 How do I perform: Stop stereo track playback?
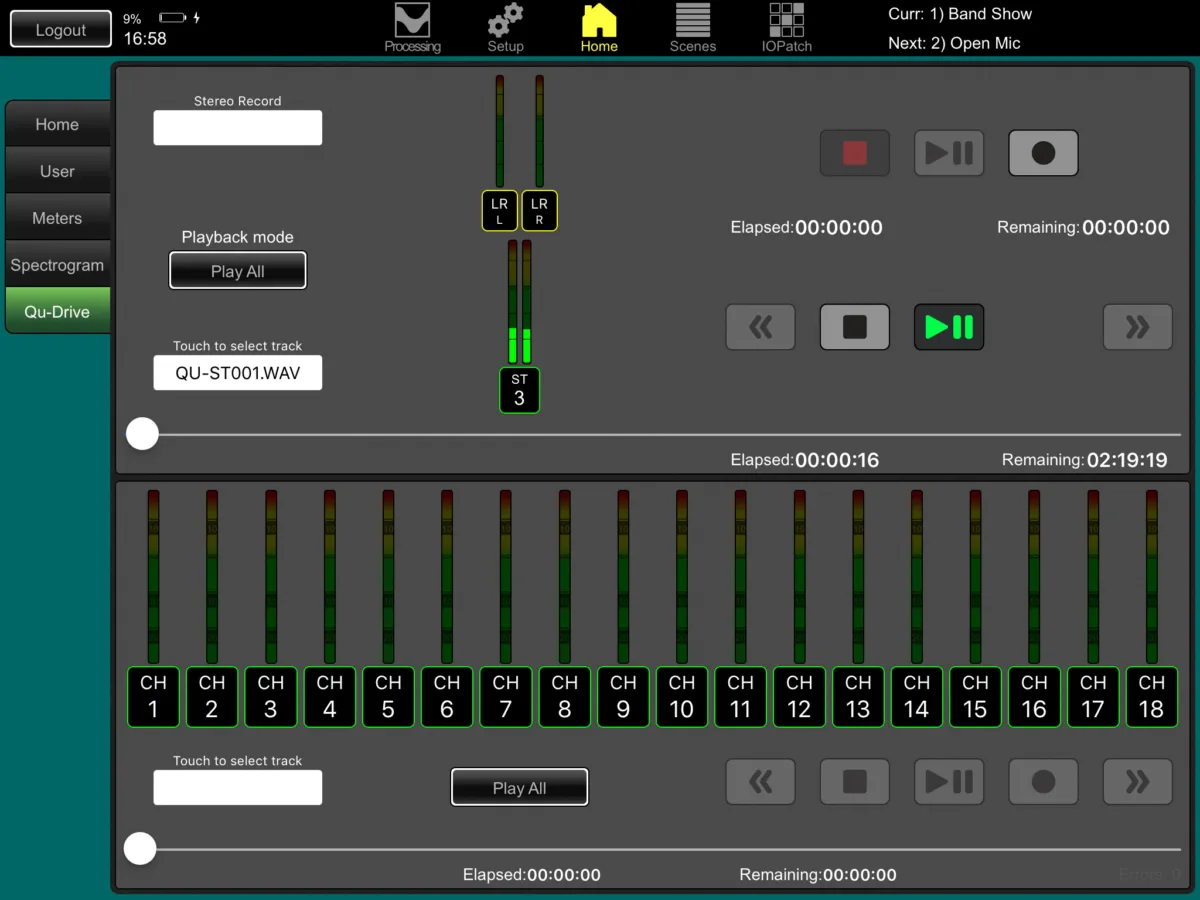click(x=855, y=327)
